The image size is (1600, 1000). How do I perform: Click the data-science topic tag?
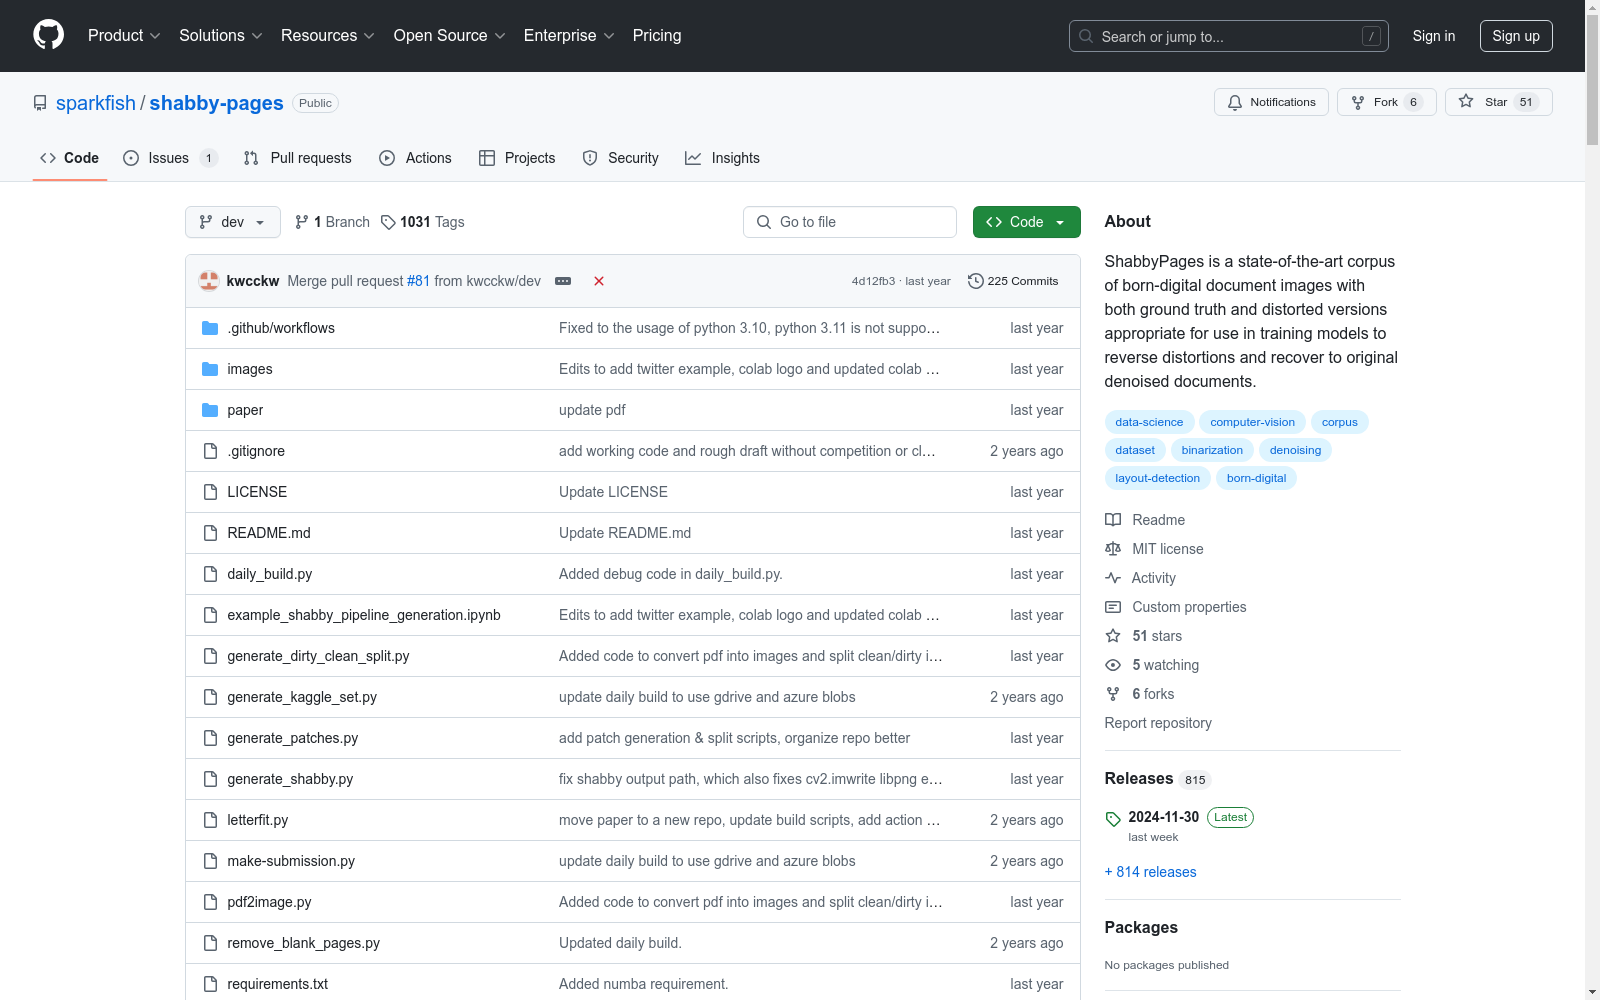tap(1149, 422)
